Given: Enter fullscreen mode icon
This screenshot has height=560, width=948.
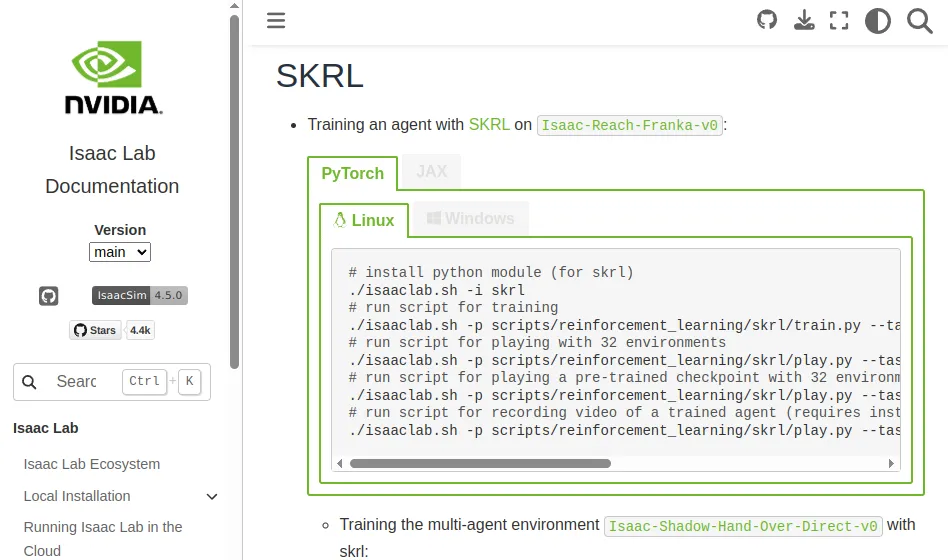Looking at the screenshot, I should click(x=839, y=21).
